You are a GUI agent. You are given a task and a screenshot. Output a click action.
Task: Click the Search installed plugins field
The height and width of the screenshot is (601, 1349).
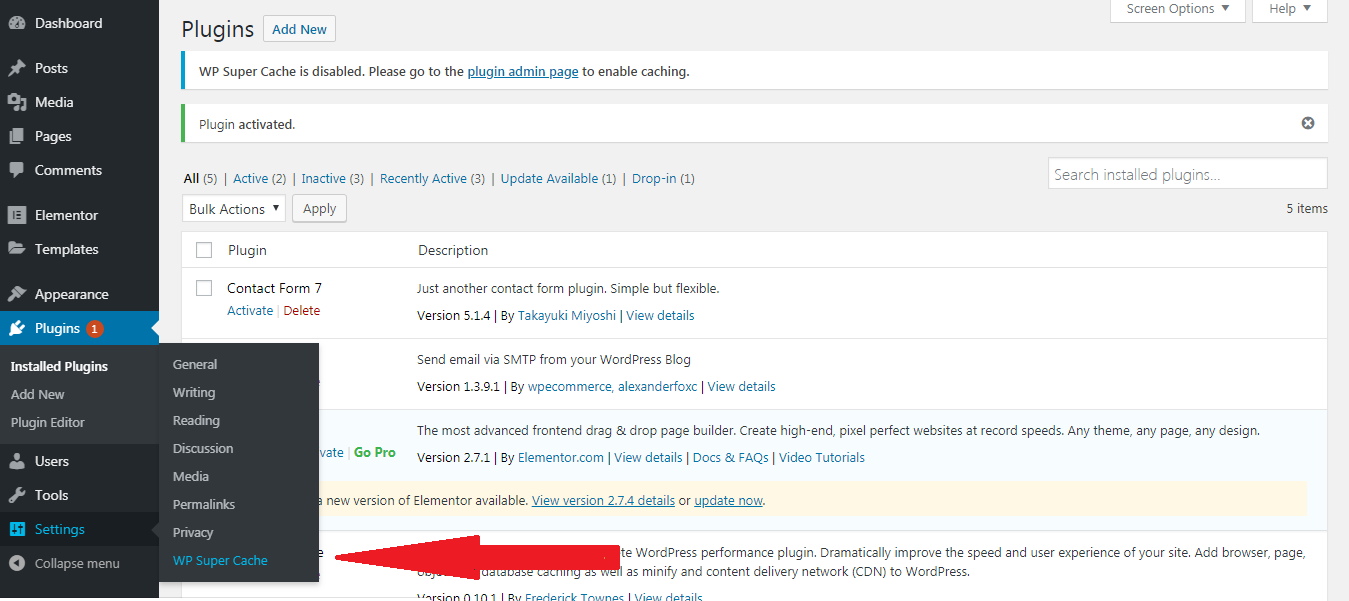tap(1188, 174)
